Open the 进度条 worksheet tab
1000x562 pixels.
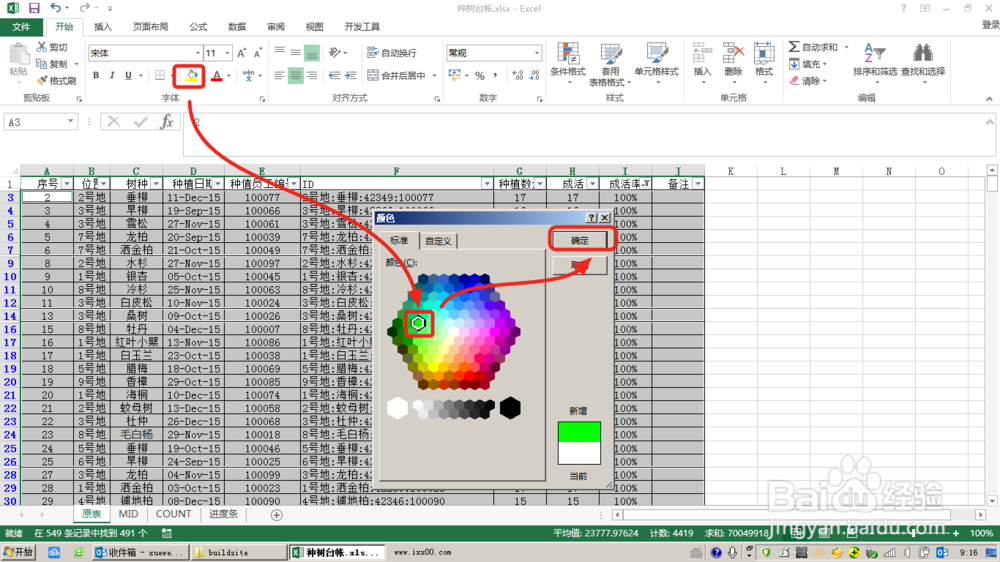223,514
